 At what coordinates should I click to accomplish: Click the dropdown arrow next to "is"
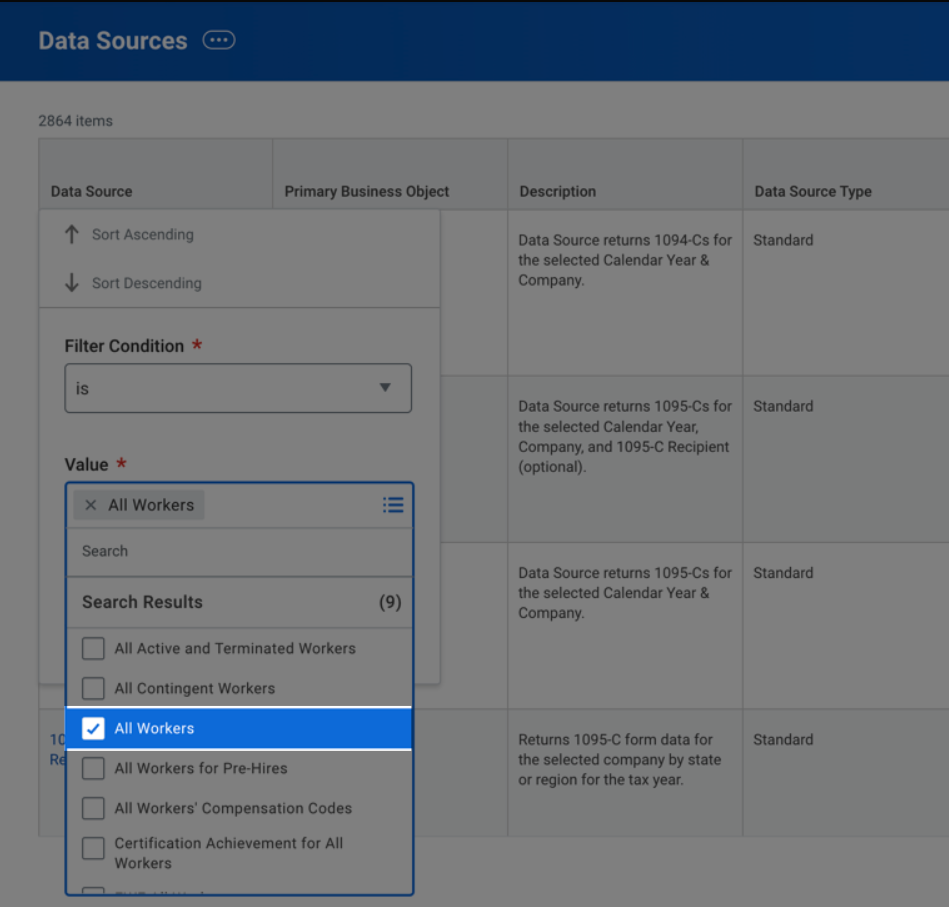coord(385,388)
